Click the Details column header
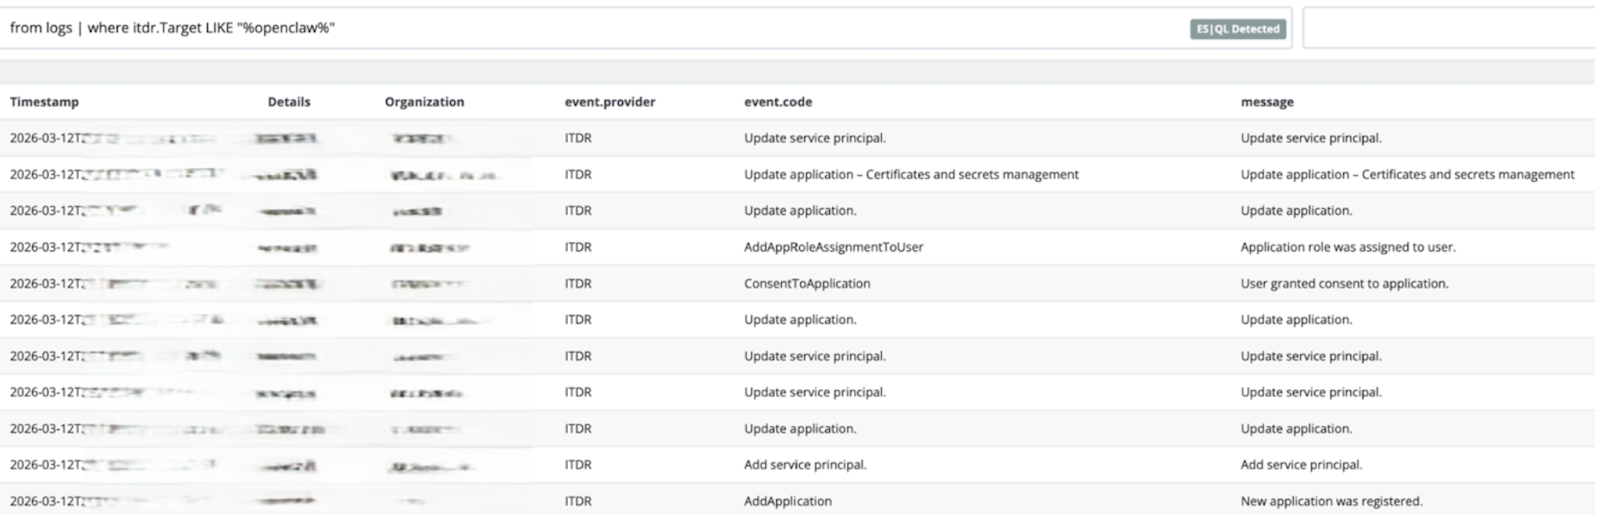This screenshot has width=1600, height=525. [289, 102]
